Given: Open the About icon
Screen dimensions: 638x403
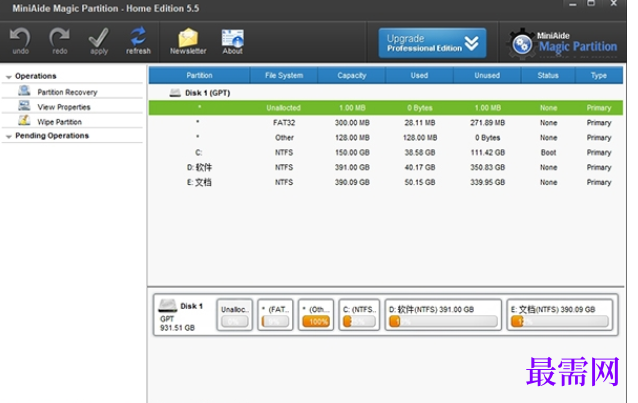Looking at the screenshot, I should click(232, 38).
